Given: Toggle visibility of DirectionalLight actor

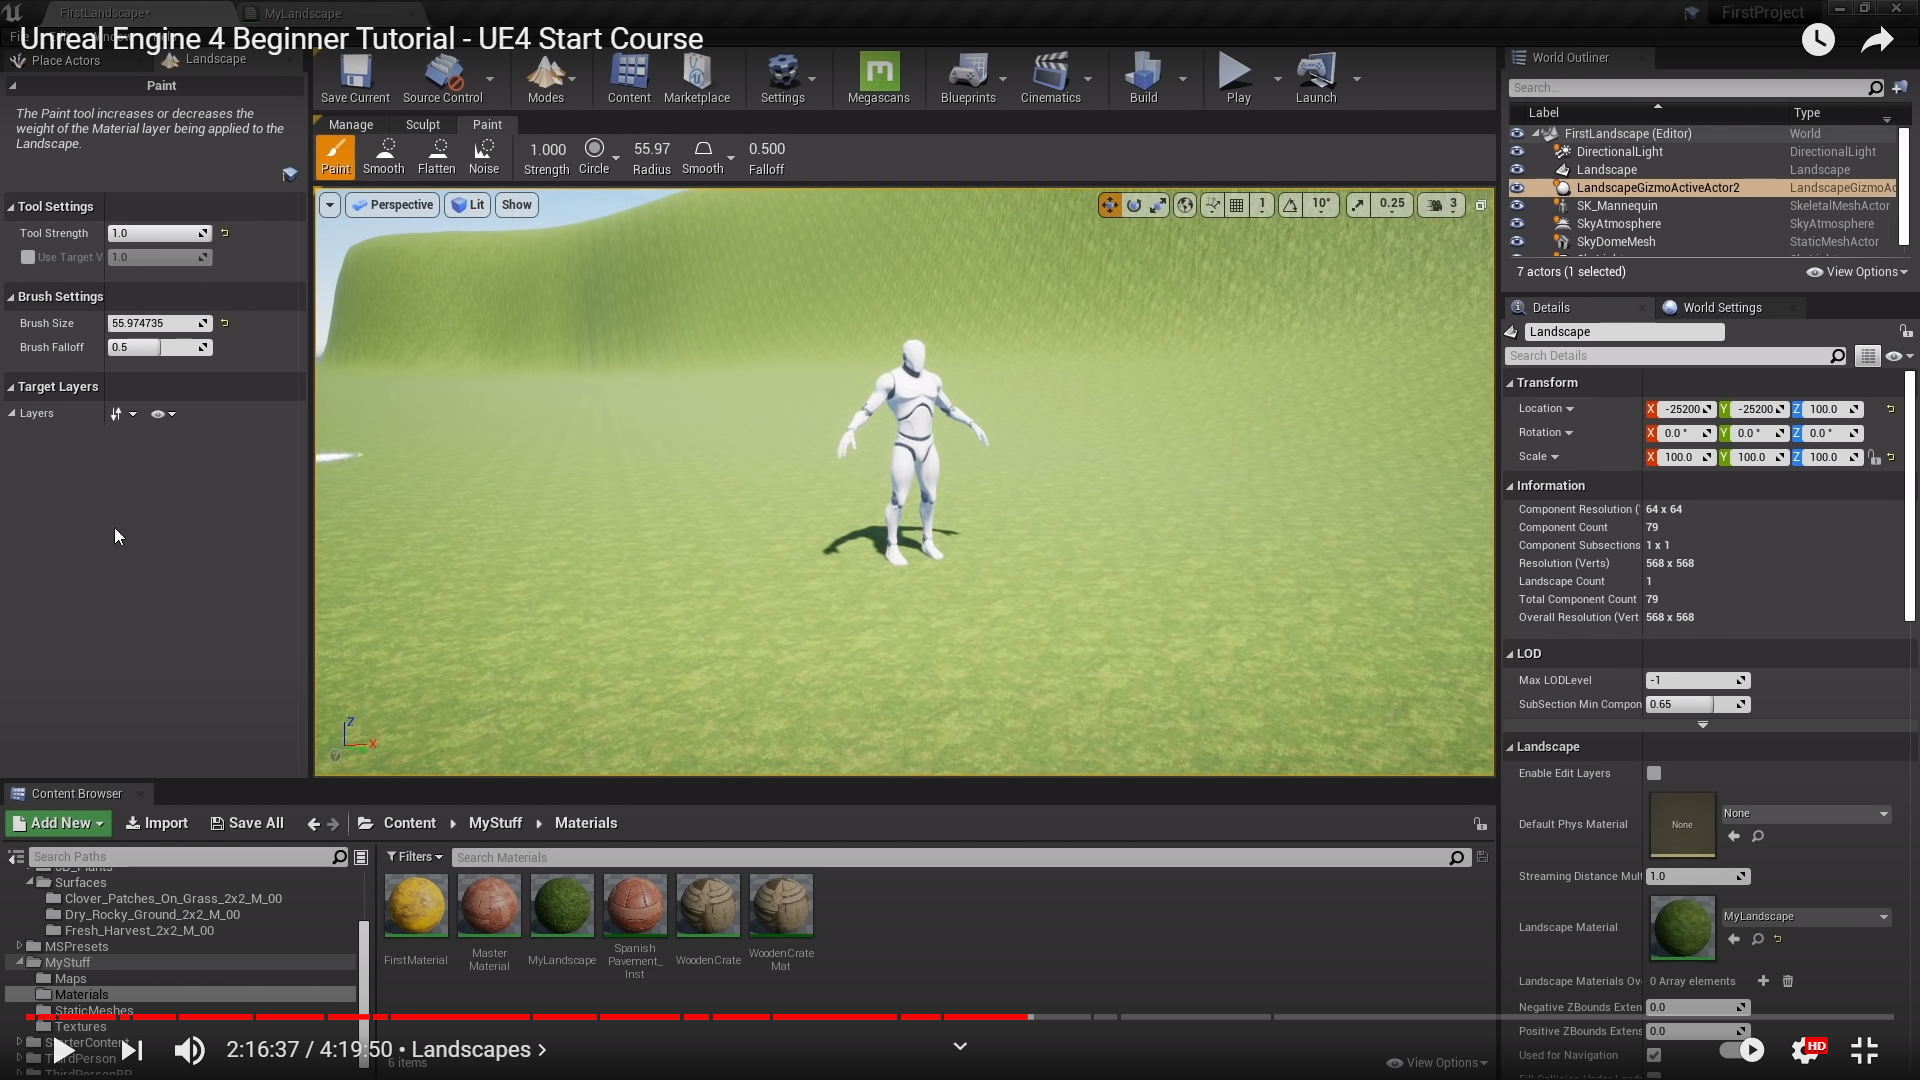Looking at the screenshot, I should click(x=1517, y=152).
